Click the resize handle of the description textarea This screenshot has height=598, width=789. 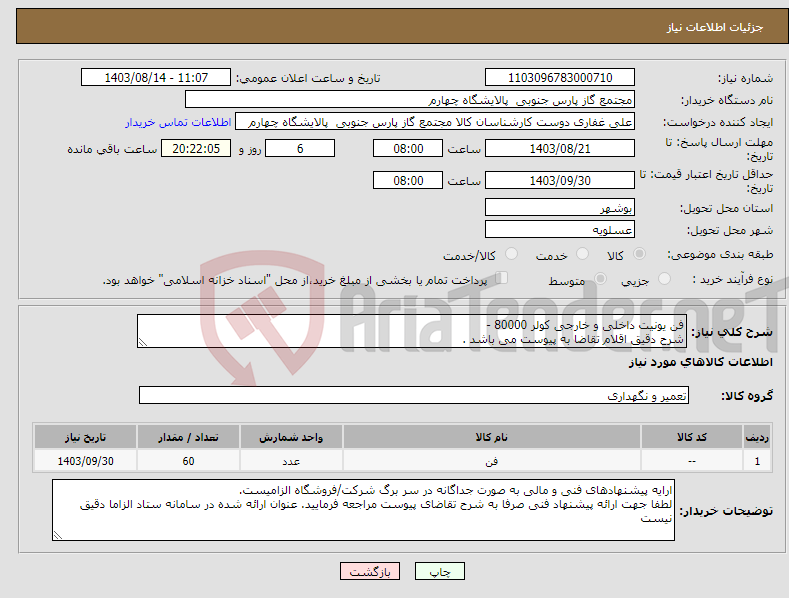[x=143, y=342]
